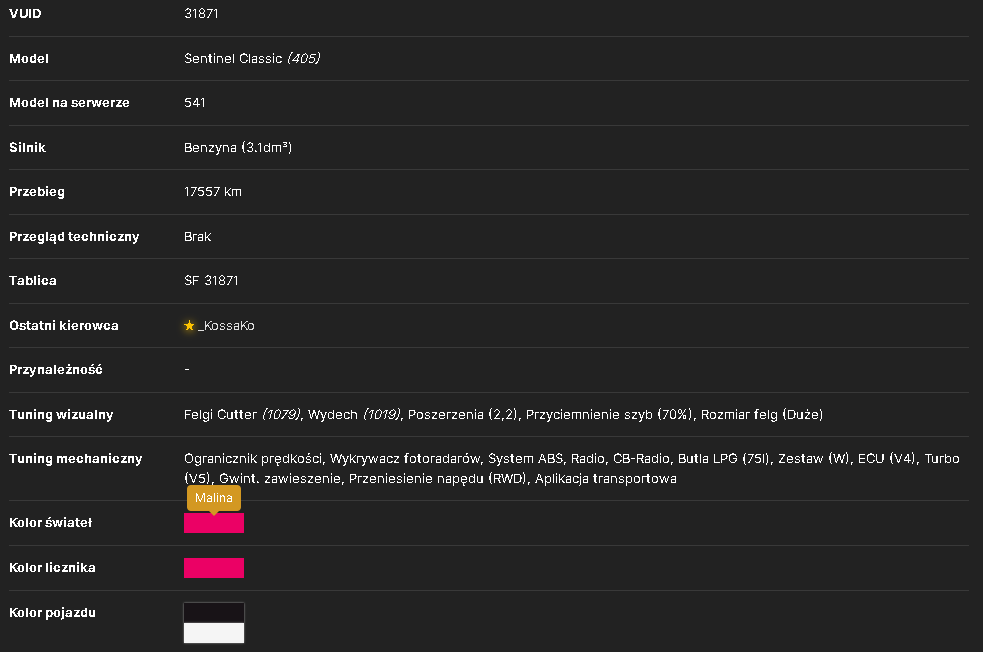
Task: Click the Kolor pojazdu label
Action: click(52, 613)
